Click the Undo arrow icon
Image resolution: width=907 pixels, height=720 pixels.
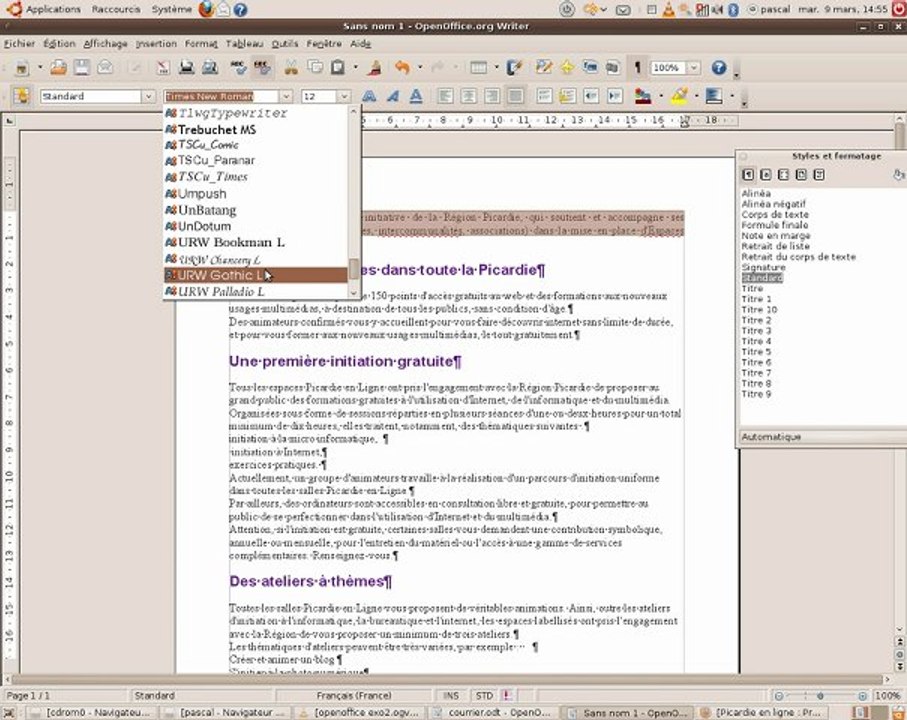402,68
